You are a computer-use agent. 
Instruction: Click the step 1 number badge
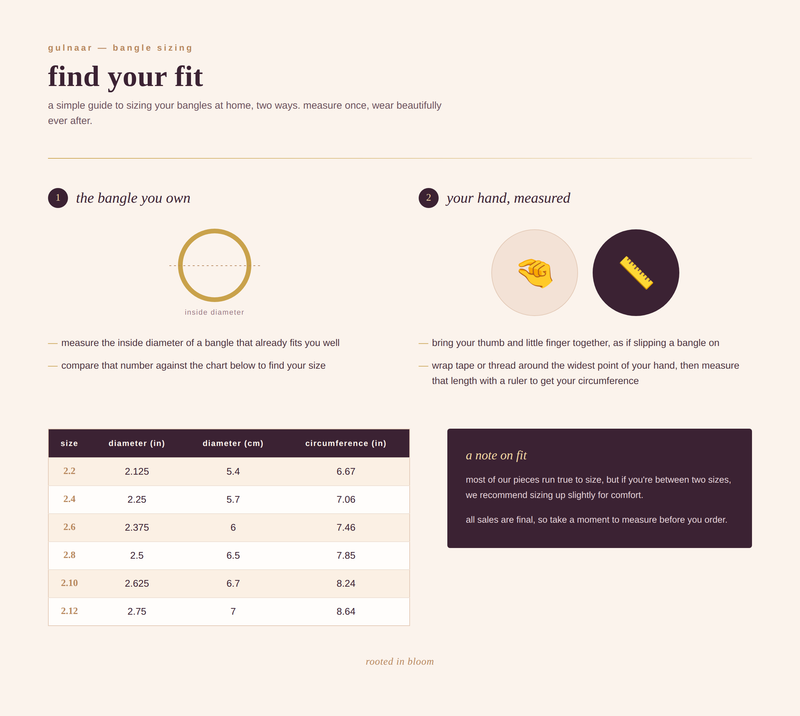point(58,198)
